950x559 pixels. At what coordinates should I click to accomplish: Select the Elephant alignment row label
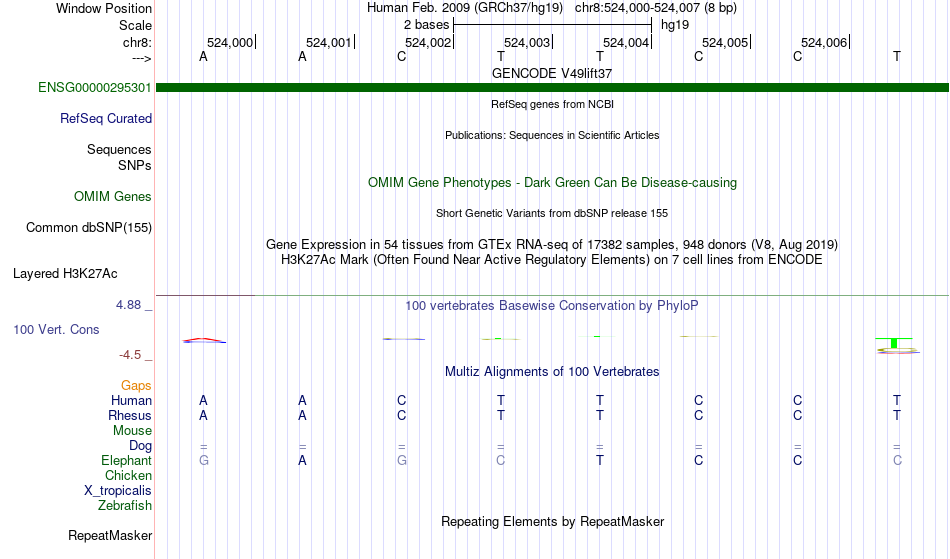coord(126,461)
